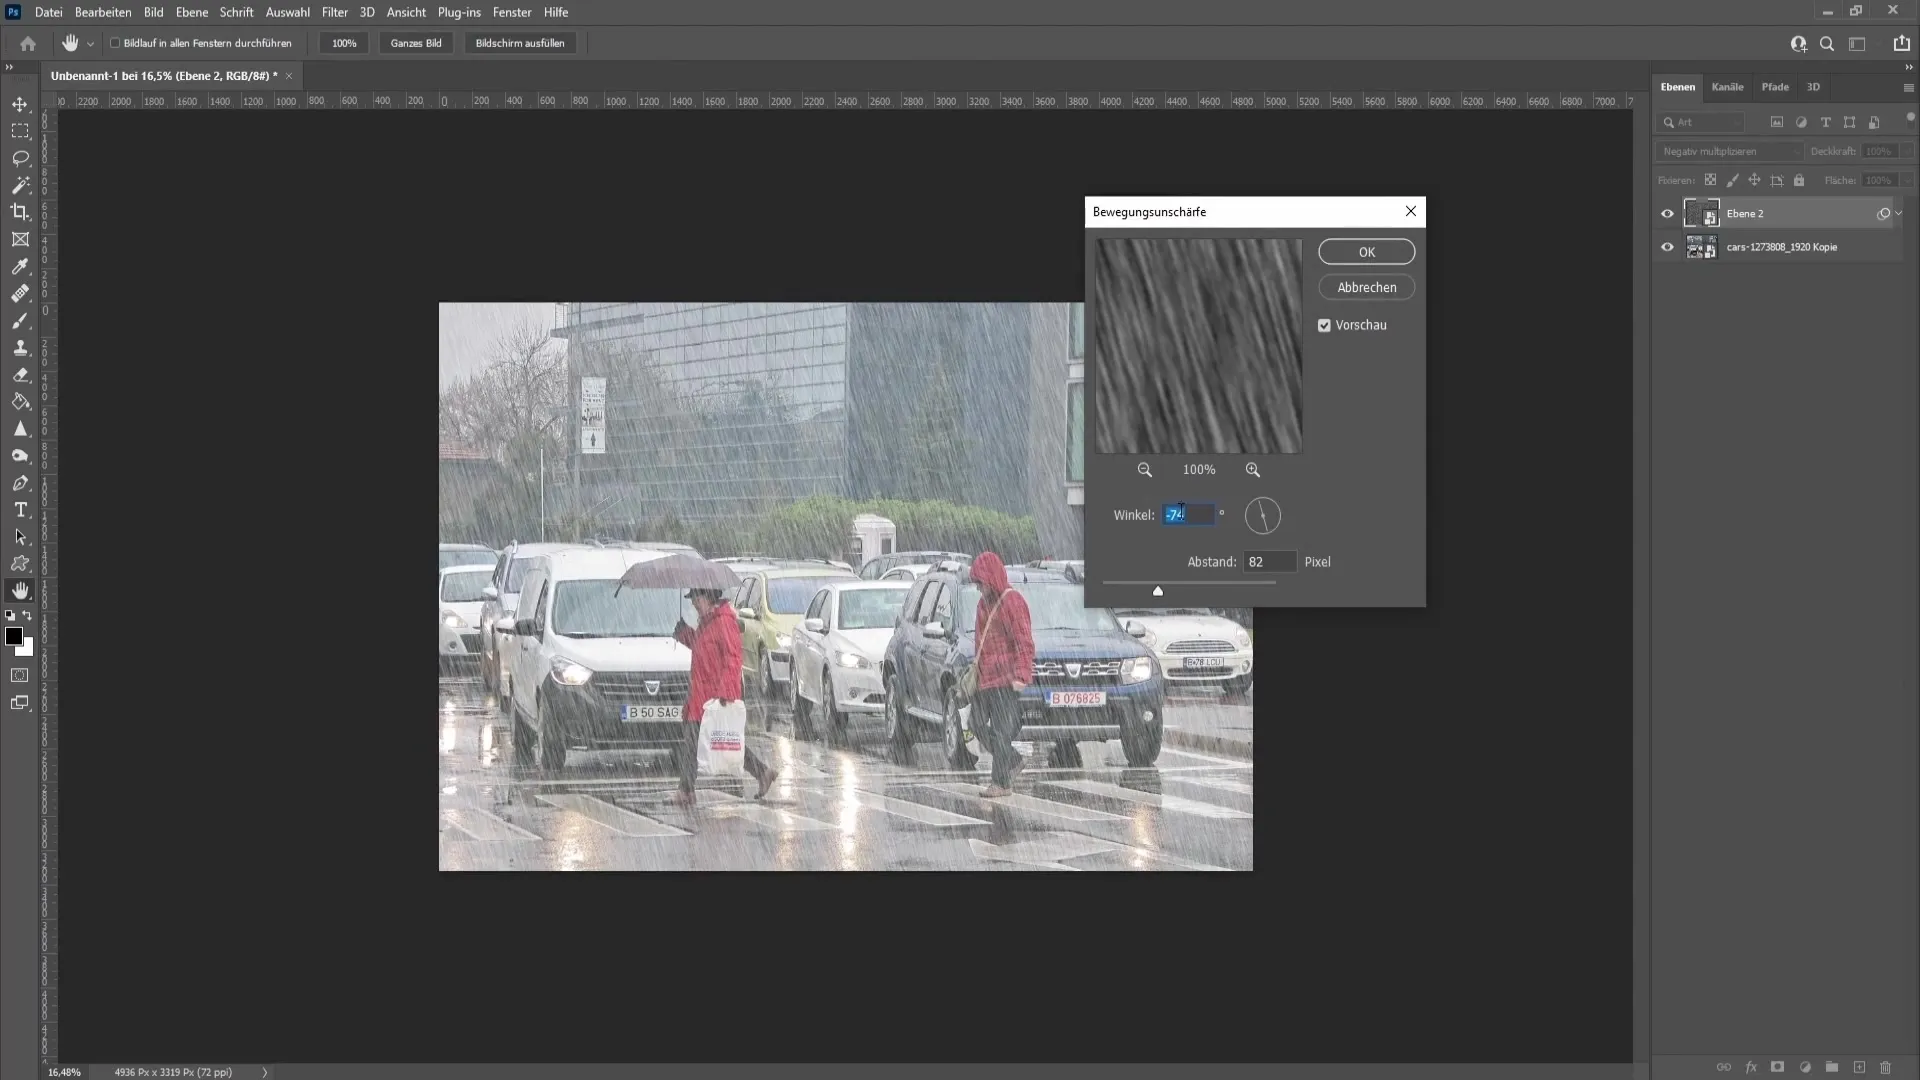Open the Negativ multiplizieren blend mode dropdown
This screenshot has height=1080, width=1920.
[1729, 151]
